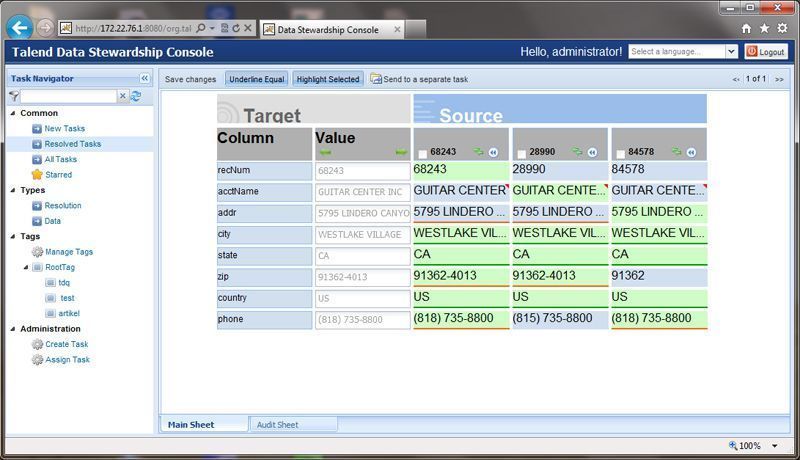Open Resolved Tasks in the navigator
Viewport: 800px width, 460px height.
(72, 144)
